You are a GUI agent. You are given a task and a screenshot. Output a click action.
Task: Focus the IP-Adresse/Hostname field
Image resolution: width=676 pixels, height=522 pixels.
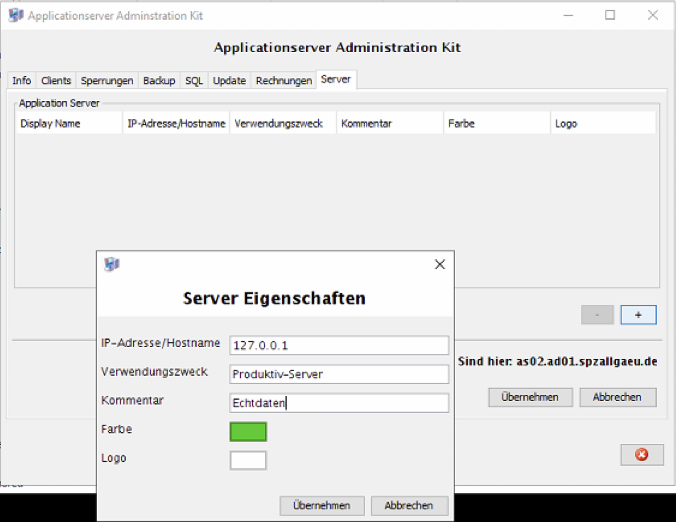[x=339, y=345]
